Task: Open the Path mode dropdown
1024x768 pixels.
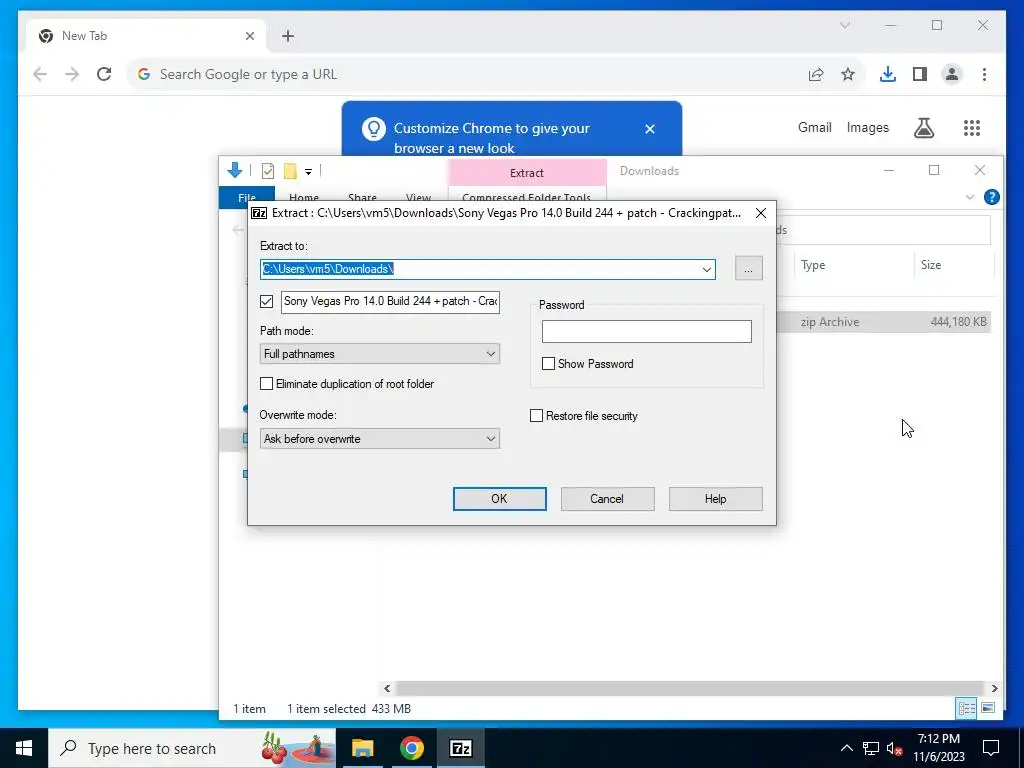Action: click(379, 354)
